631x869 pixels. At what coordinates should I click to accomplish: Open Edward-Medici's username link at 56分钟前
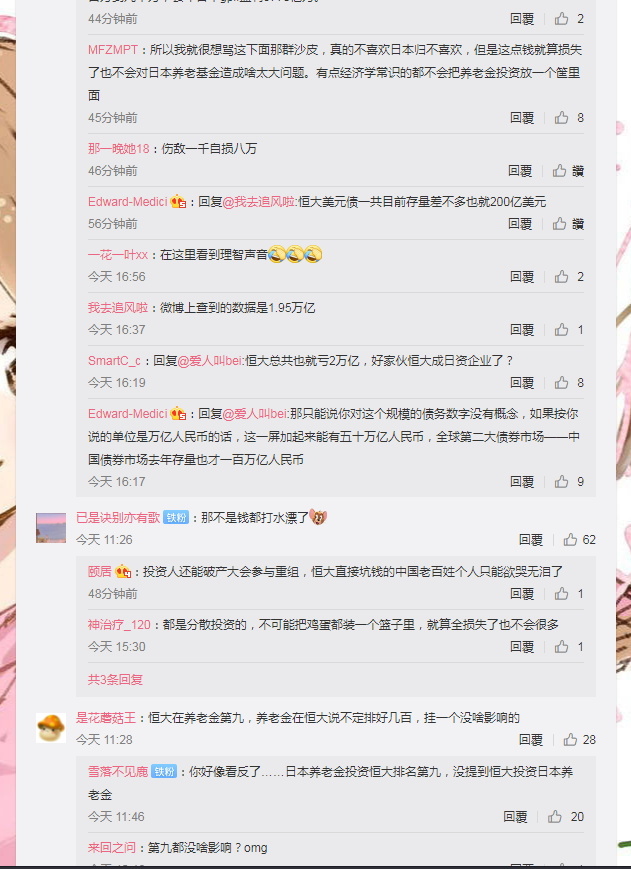click(x=127, y=202)
